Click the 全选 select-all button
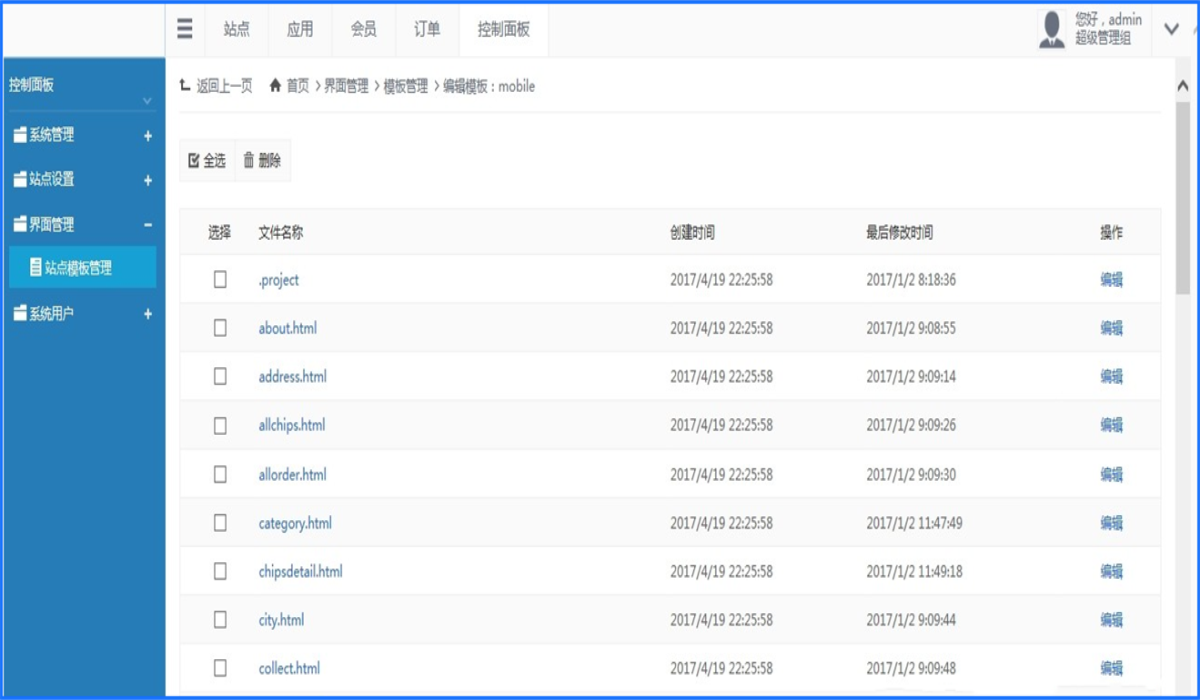1200x700 pixels. (207, 160)
